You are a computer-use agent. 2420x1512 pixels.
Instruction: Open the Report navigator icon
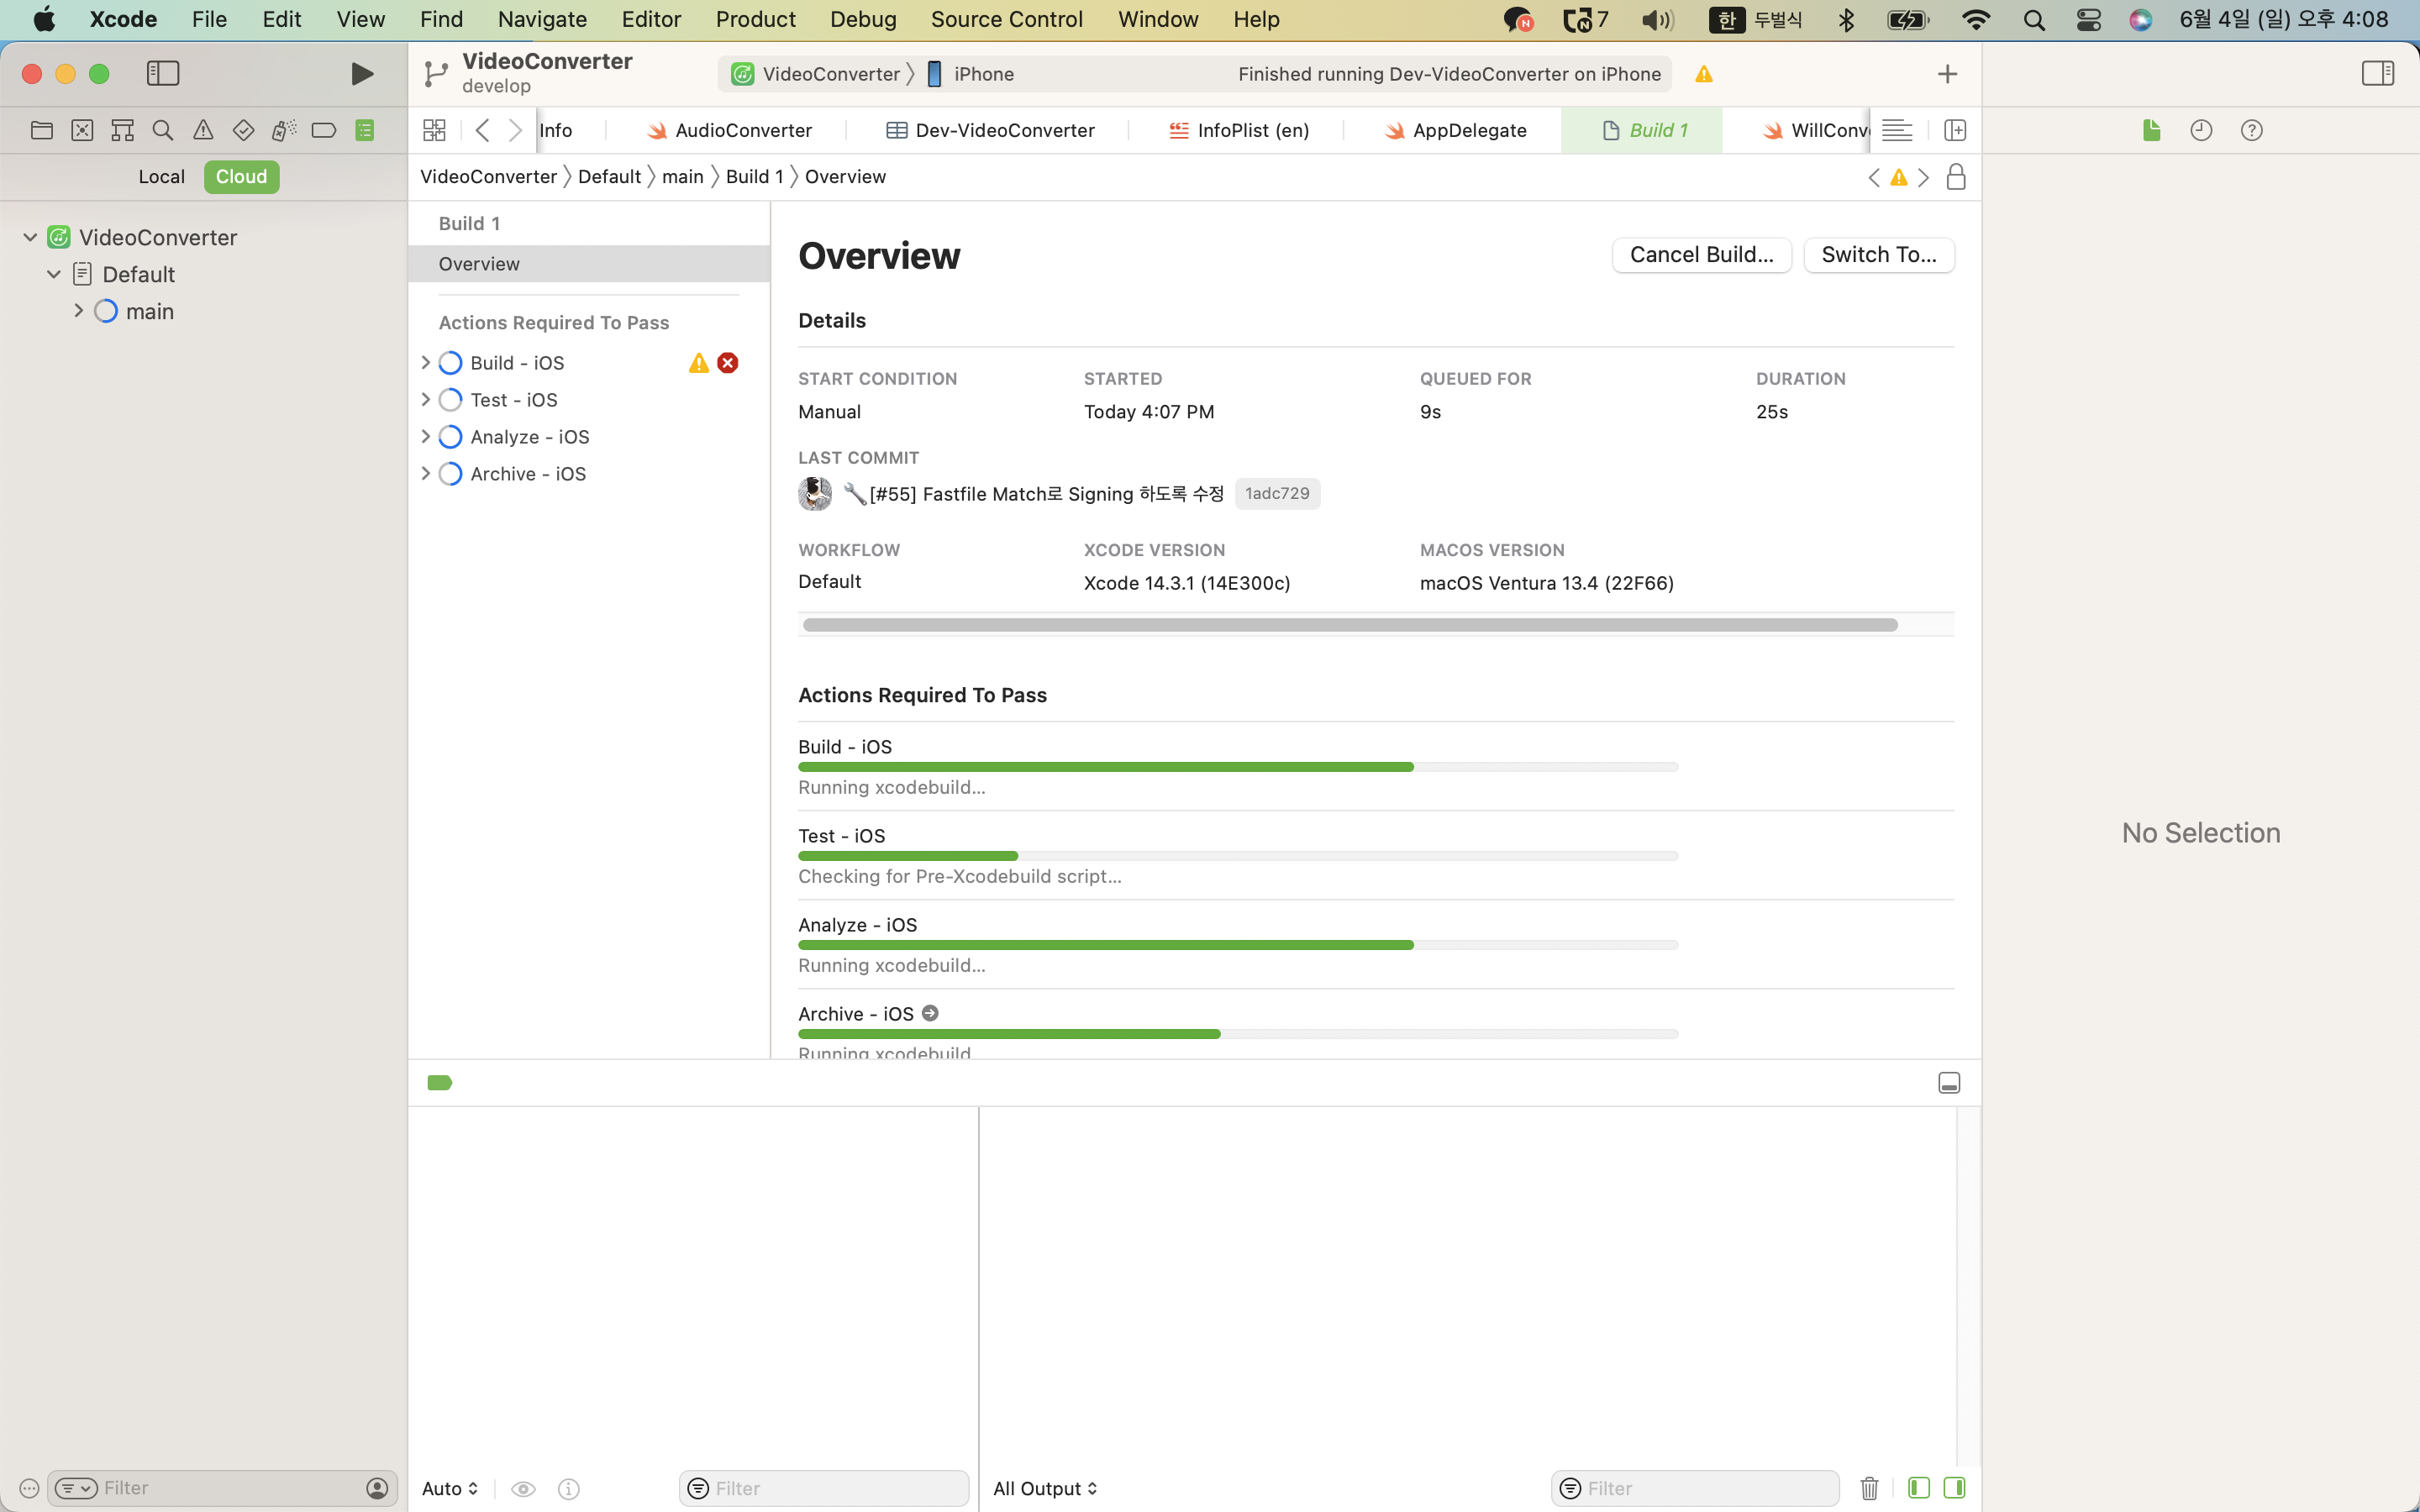364,130
